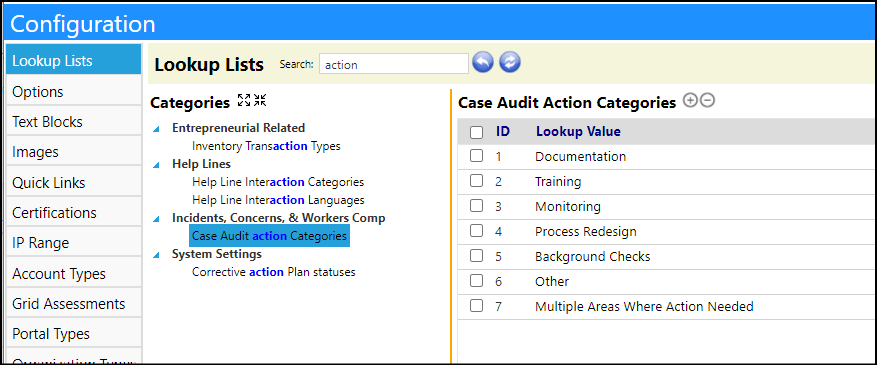Open the Quick Links sidebar section
The width and height of the screenshot is (877, 365).
point(73,182)
